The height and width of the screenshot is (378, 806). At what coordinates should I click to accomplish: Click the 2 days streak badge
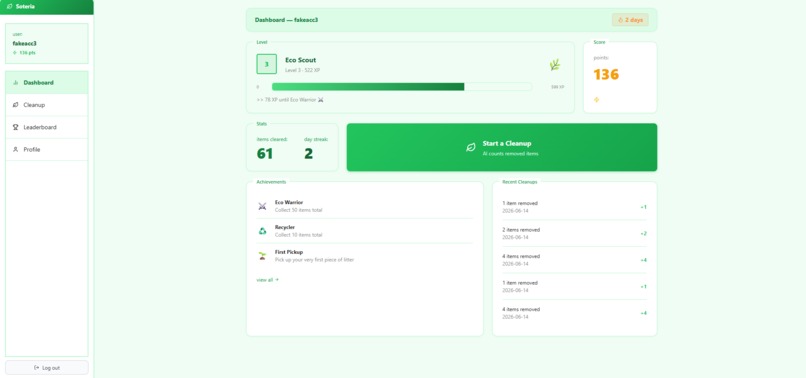[630, 20]
